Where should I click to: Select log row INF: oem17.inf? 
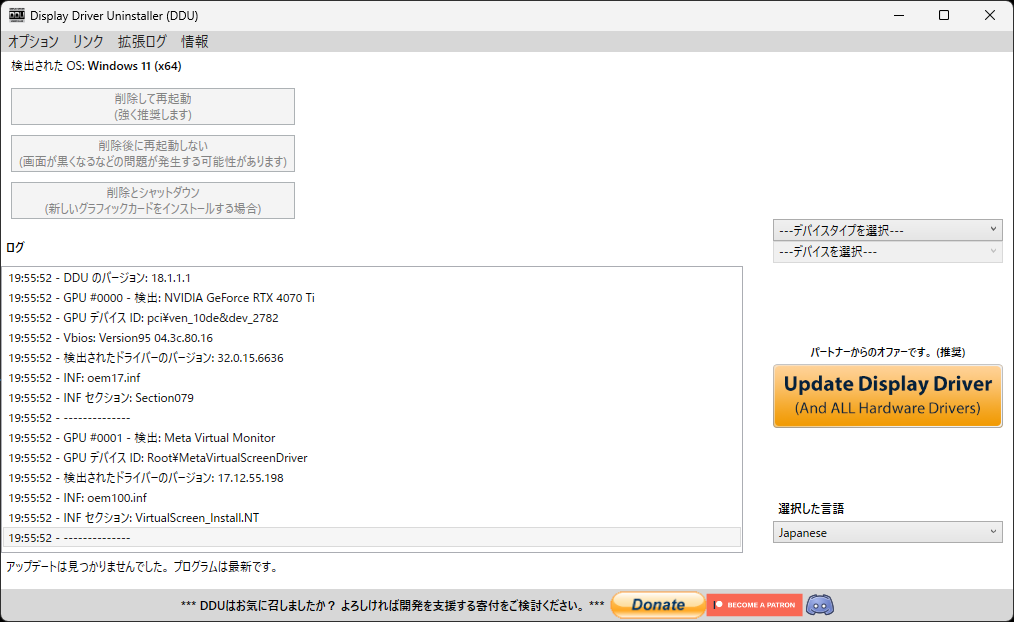372,378
